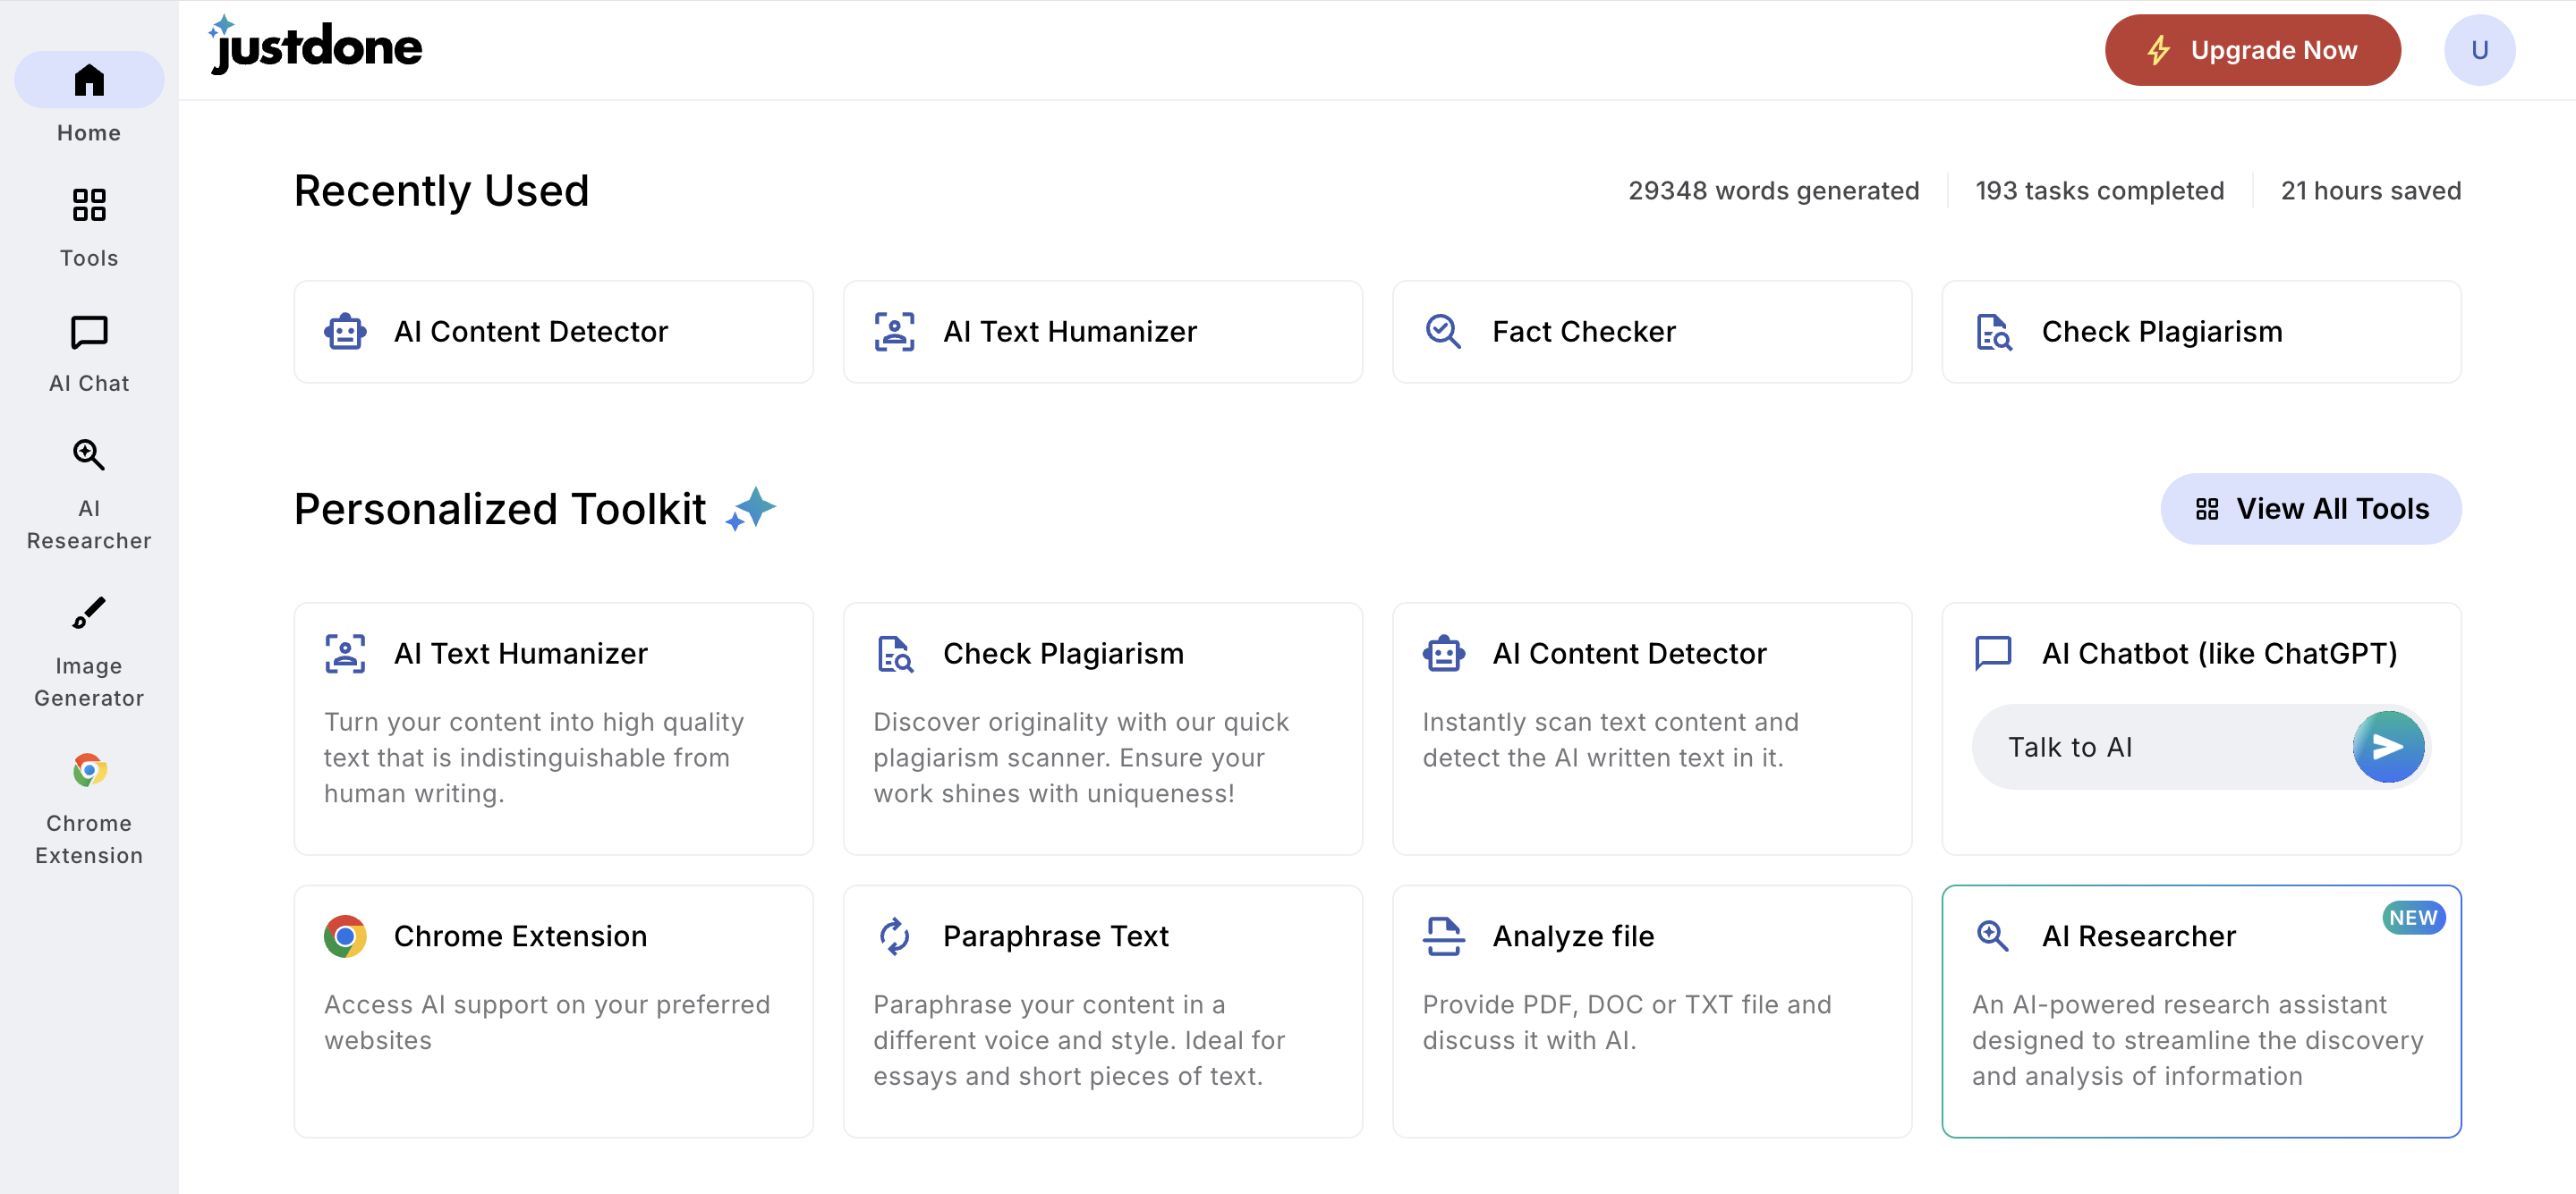Send message with the blue arrow button
The width and height of the screenshot is (2576, 1194).
click(x=2388, y=747)
